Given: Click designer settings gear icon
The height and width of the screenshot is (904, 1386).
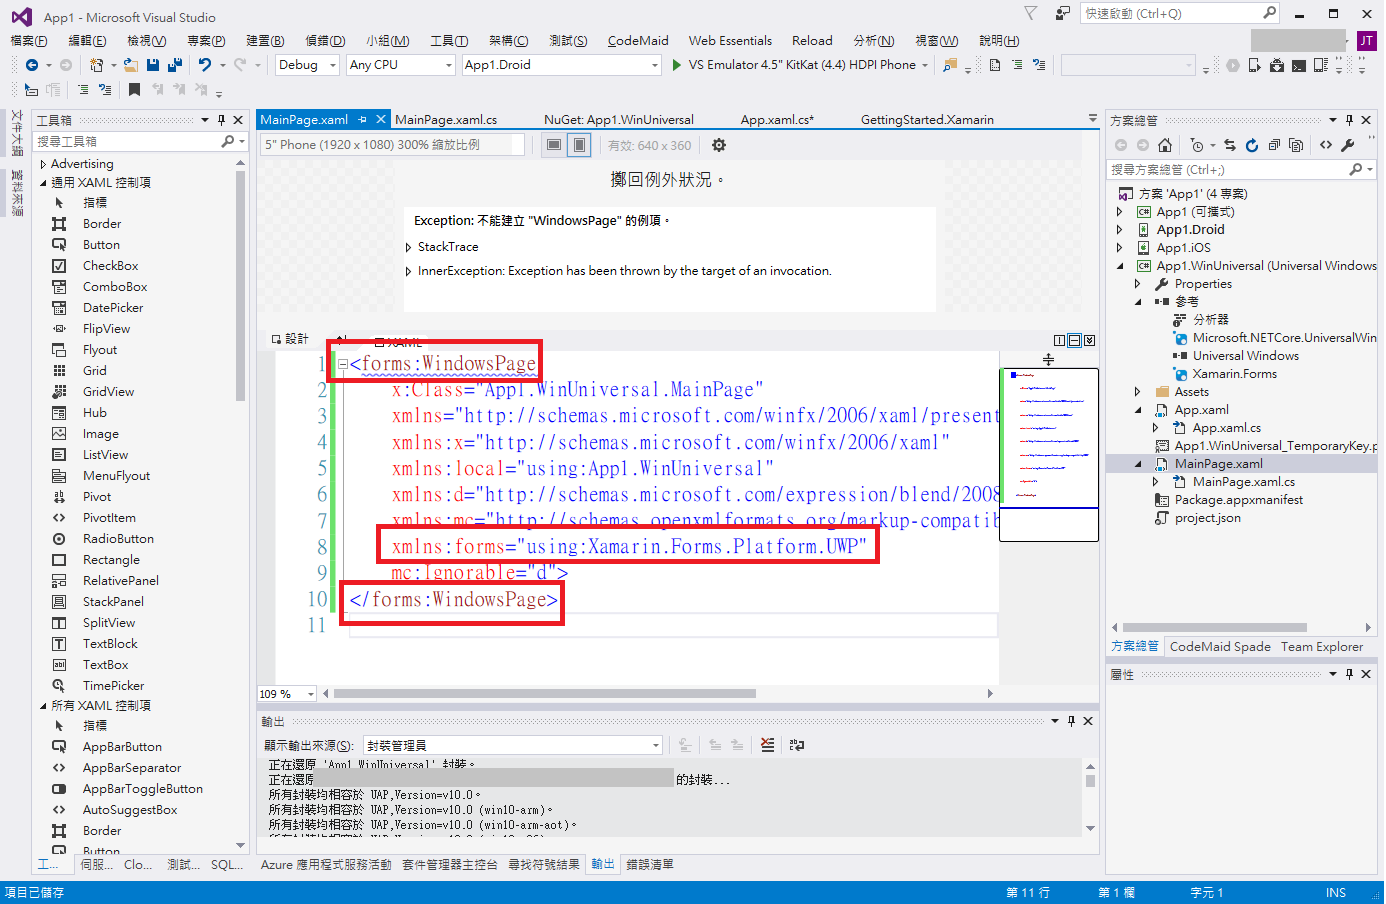Looking at the screenshot, I should coord(718,145).
